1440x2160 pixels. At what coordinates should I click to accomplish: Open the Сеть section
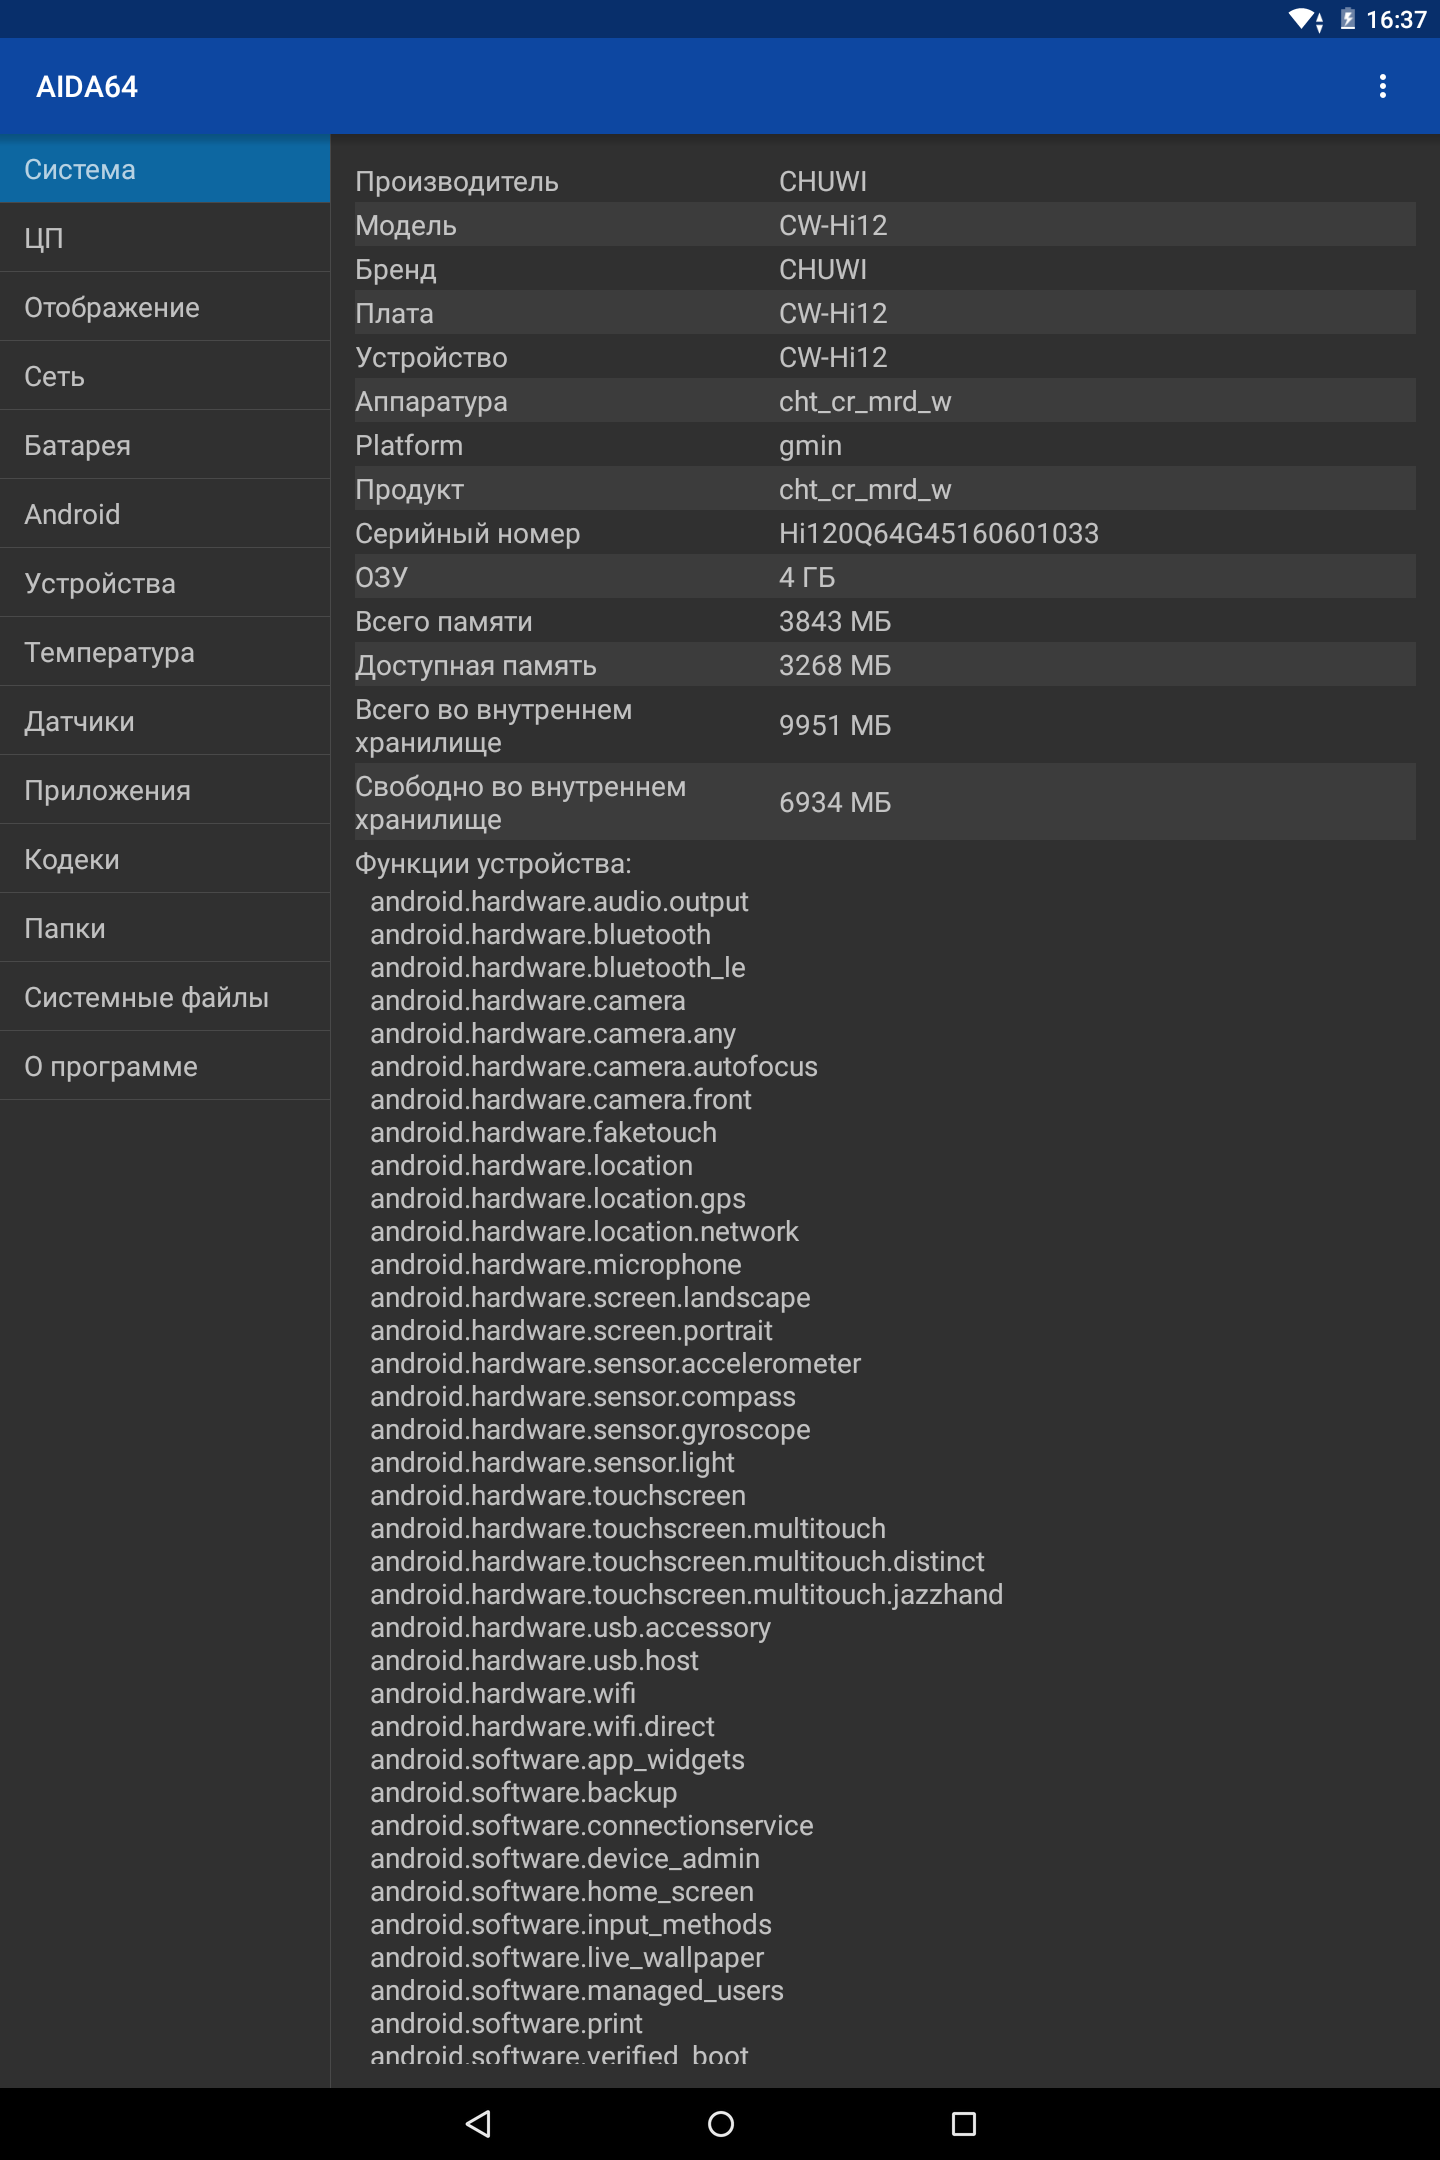165,376
